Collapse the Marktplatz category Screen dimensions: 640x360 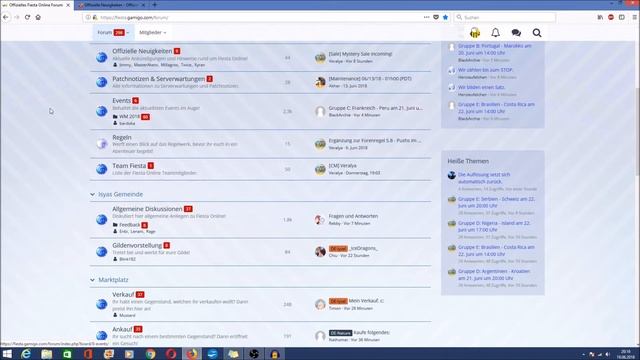[x=92, y=280]
